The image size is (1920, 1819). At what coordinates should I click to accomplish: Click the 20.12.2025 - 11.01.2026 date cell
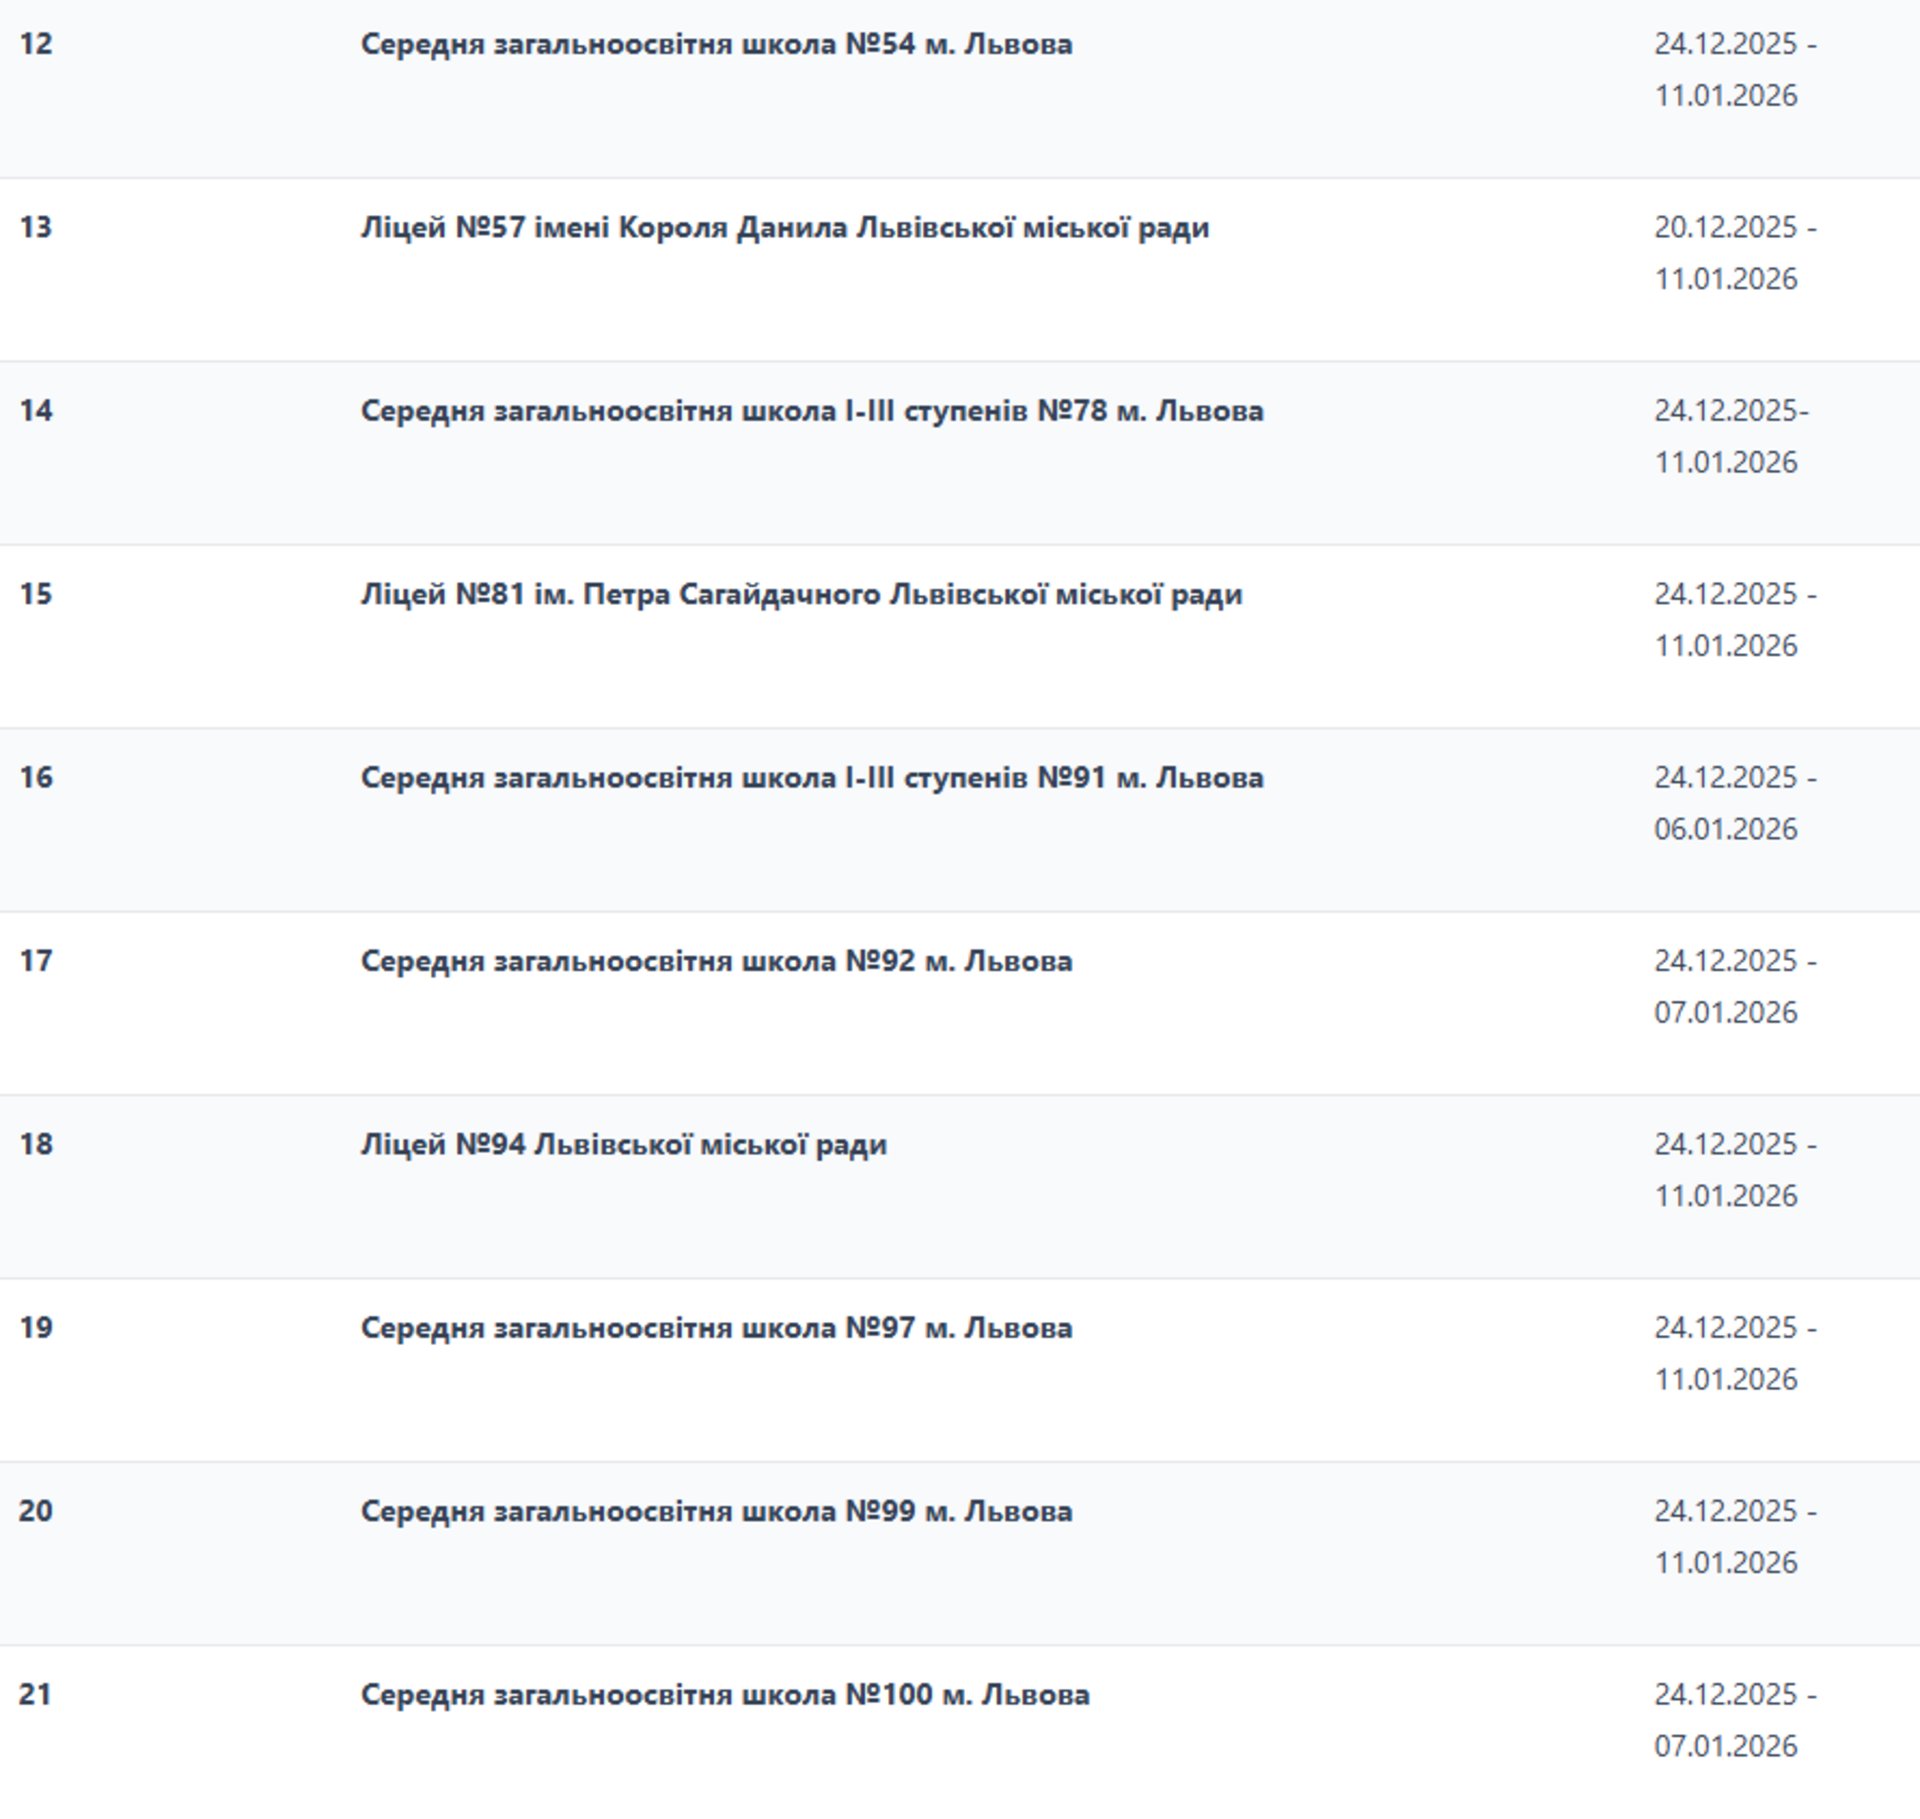[x=1734, y=253]
